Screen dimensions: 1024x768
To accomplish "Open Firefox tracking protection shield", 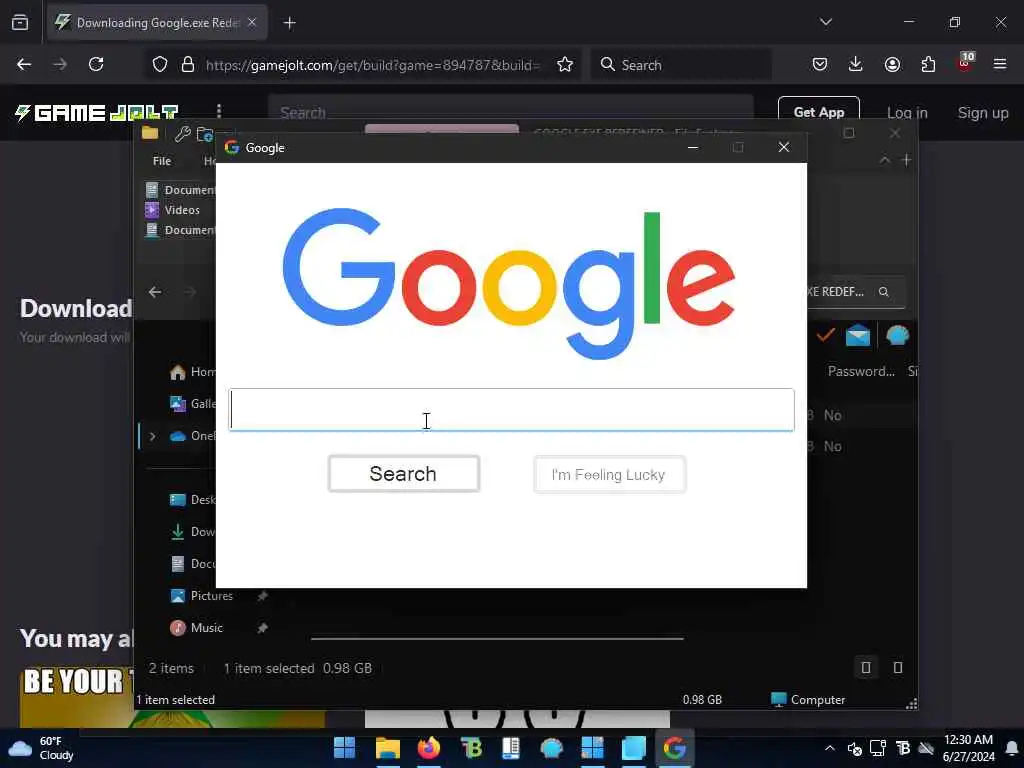I will click(x=160, y=65).
